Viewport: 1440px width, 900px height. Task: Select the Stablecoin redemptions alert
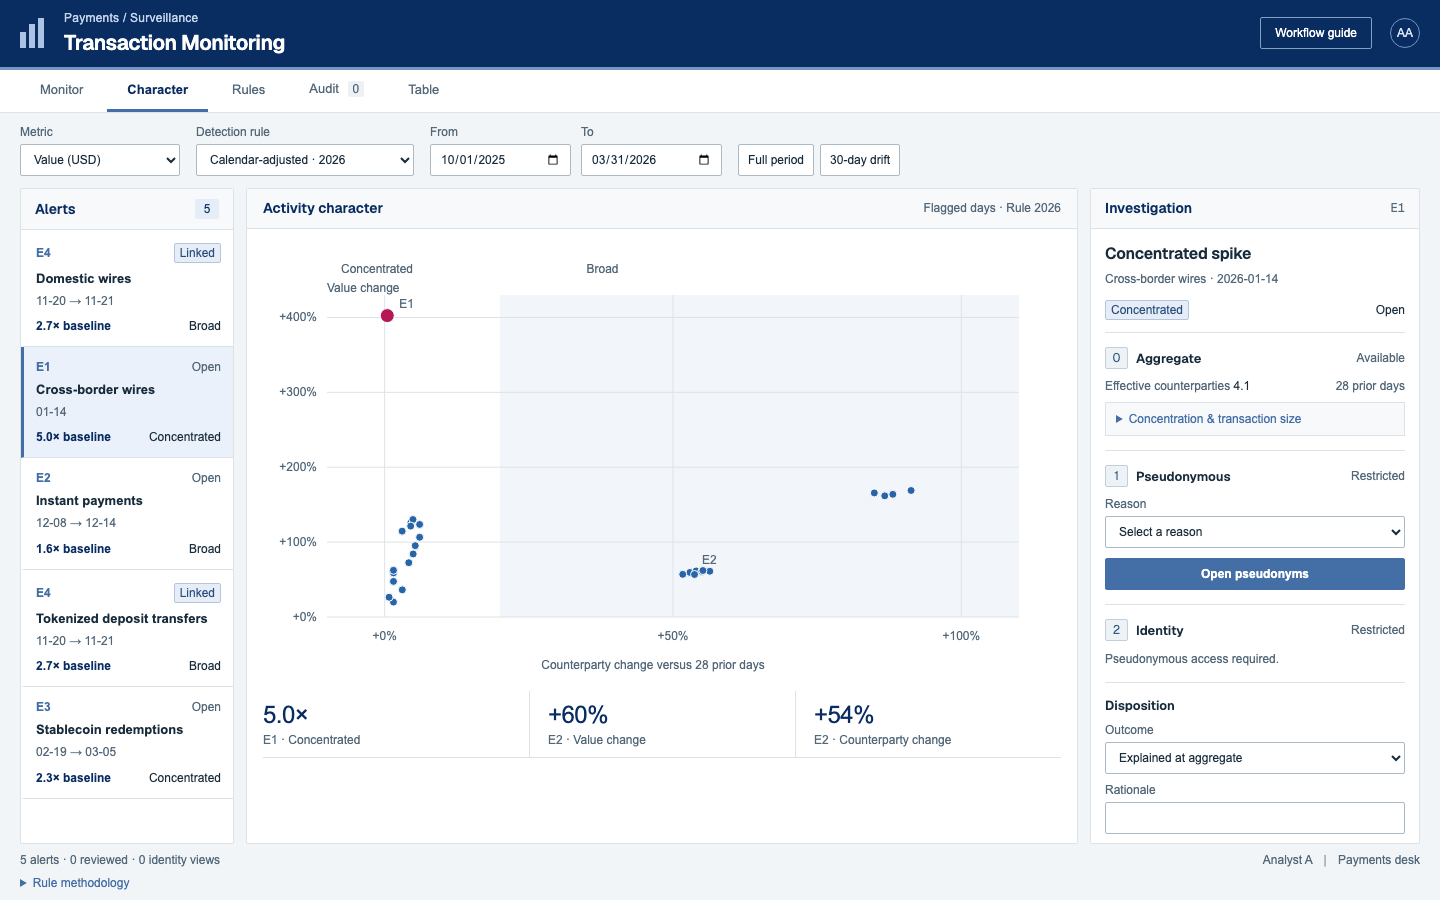point(127,743)
